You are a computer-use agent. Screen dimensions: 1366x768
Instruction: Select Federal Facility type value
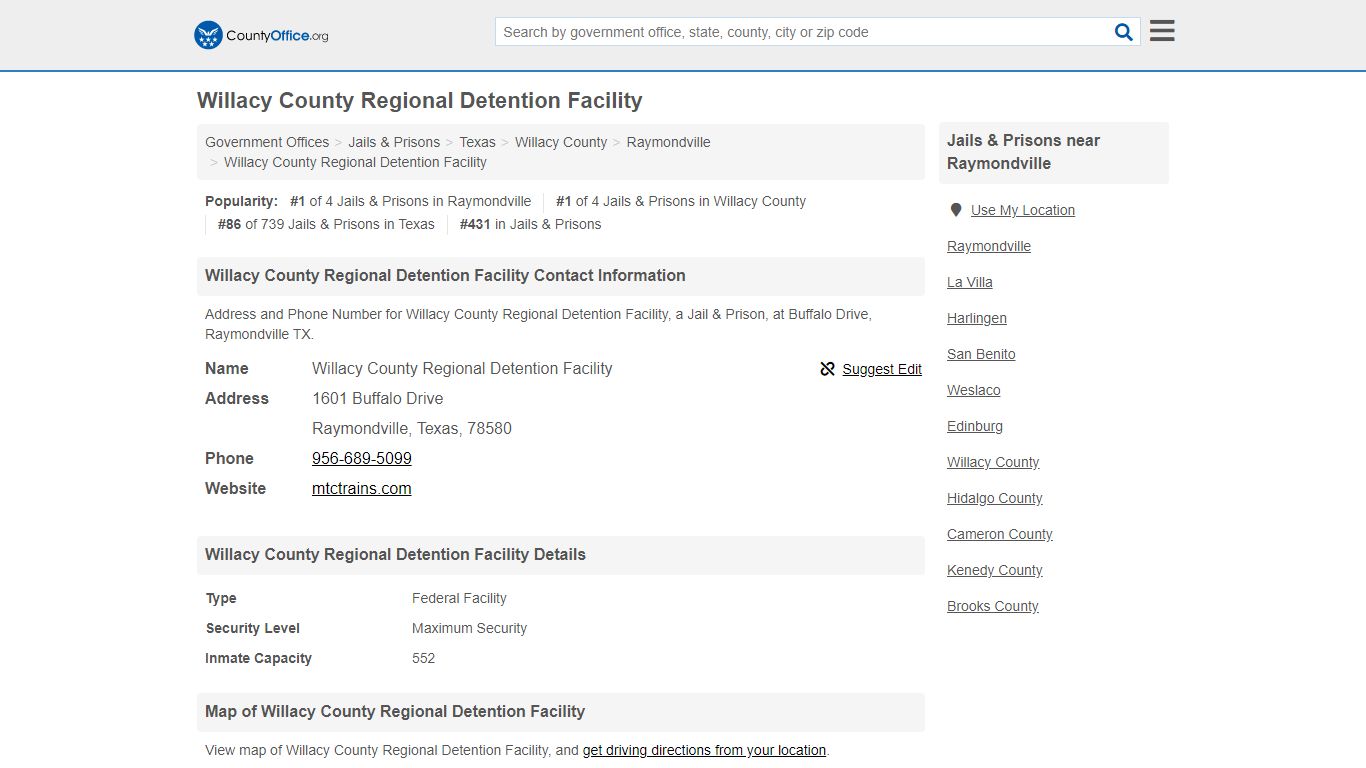coord(459,598)
